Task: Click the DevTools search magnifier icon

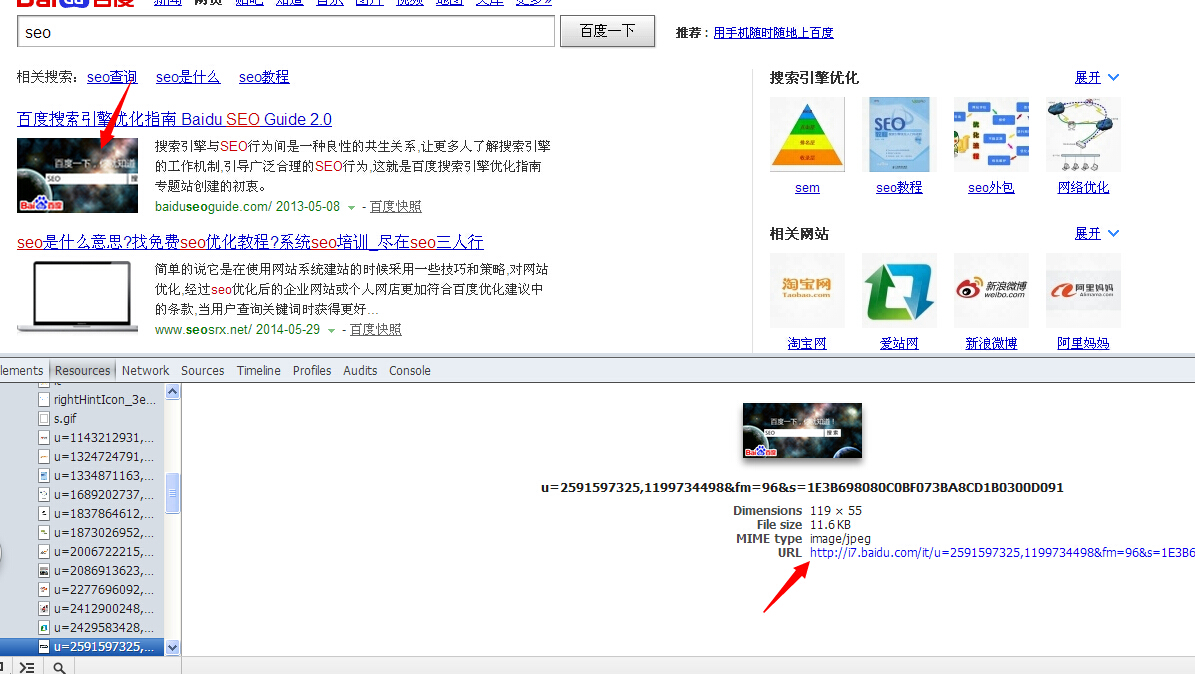Action: pyautogui.click(x=59, y=668)
